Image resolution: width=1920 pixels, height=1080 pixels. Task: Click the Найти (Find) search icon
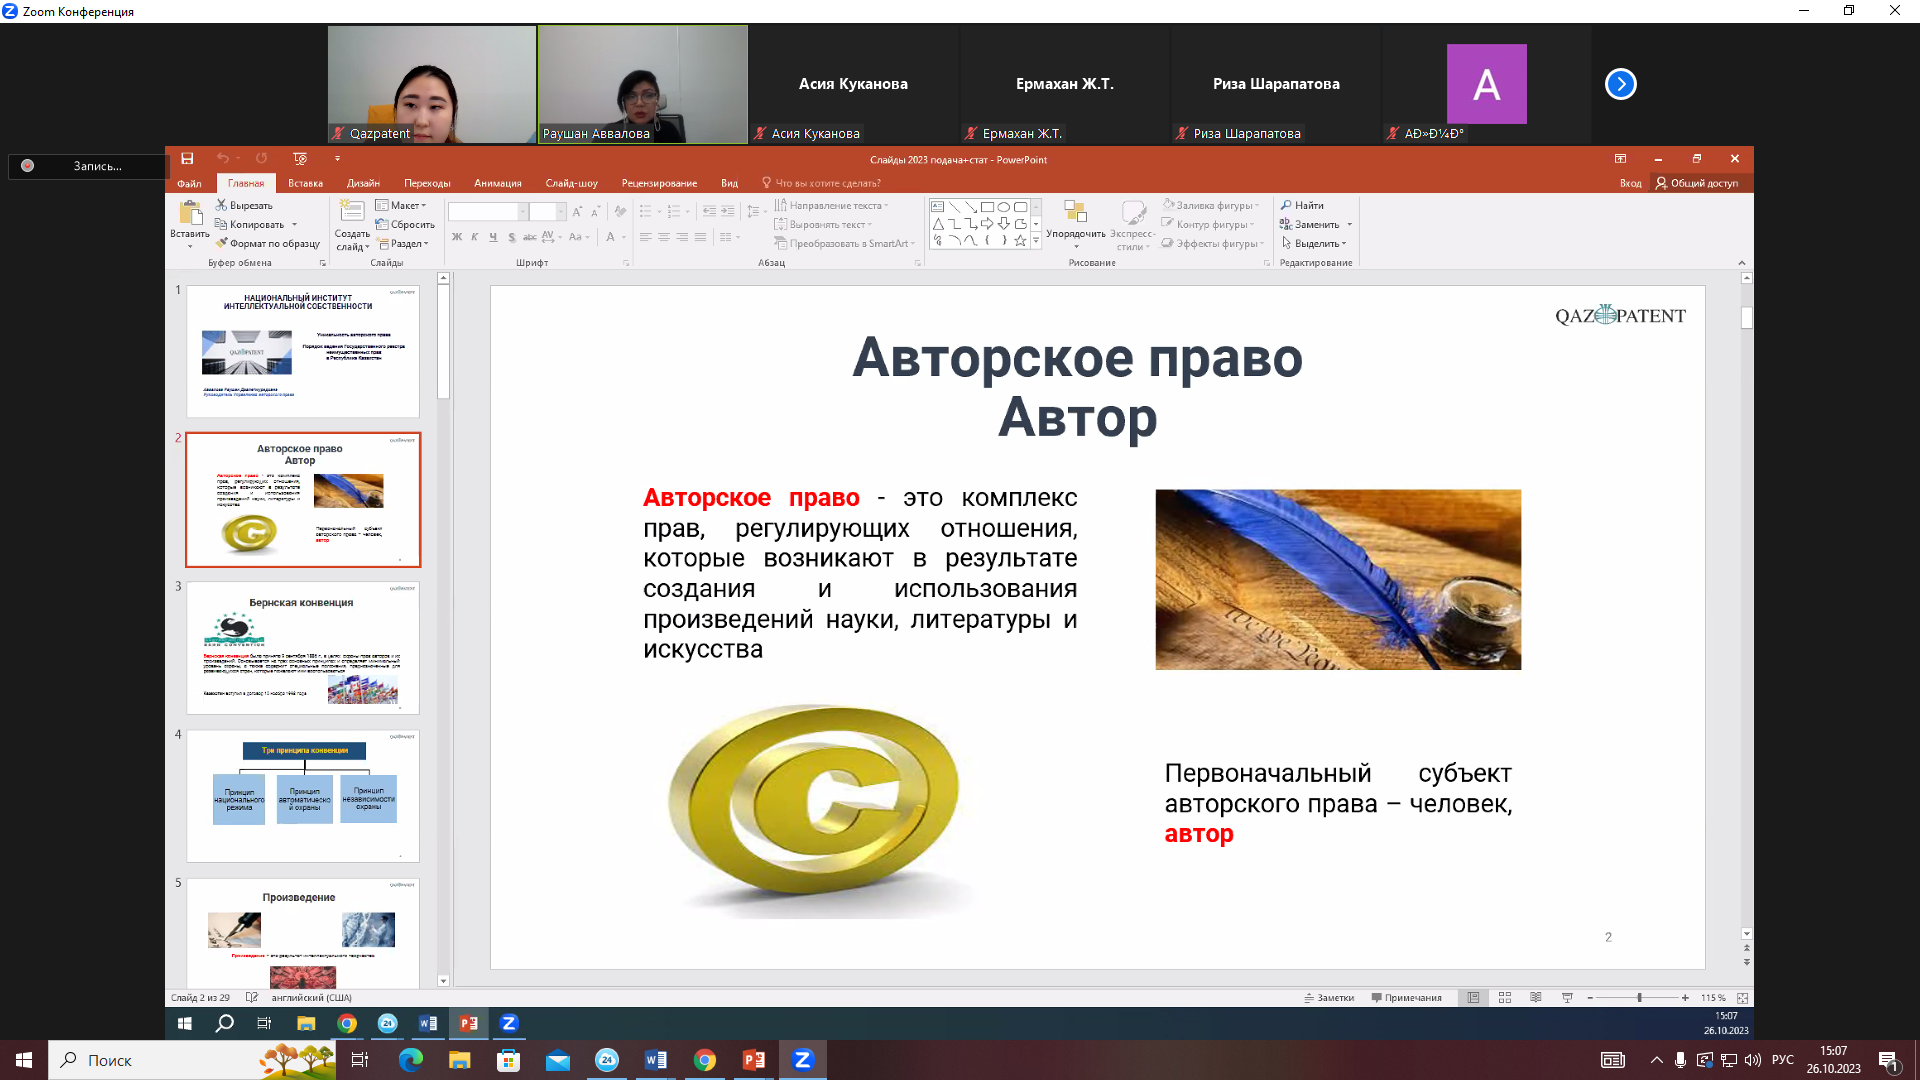pos(1287,205)
